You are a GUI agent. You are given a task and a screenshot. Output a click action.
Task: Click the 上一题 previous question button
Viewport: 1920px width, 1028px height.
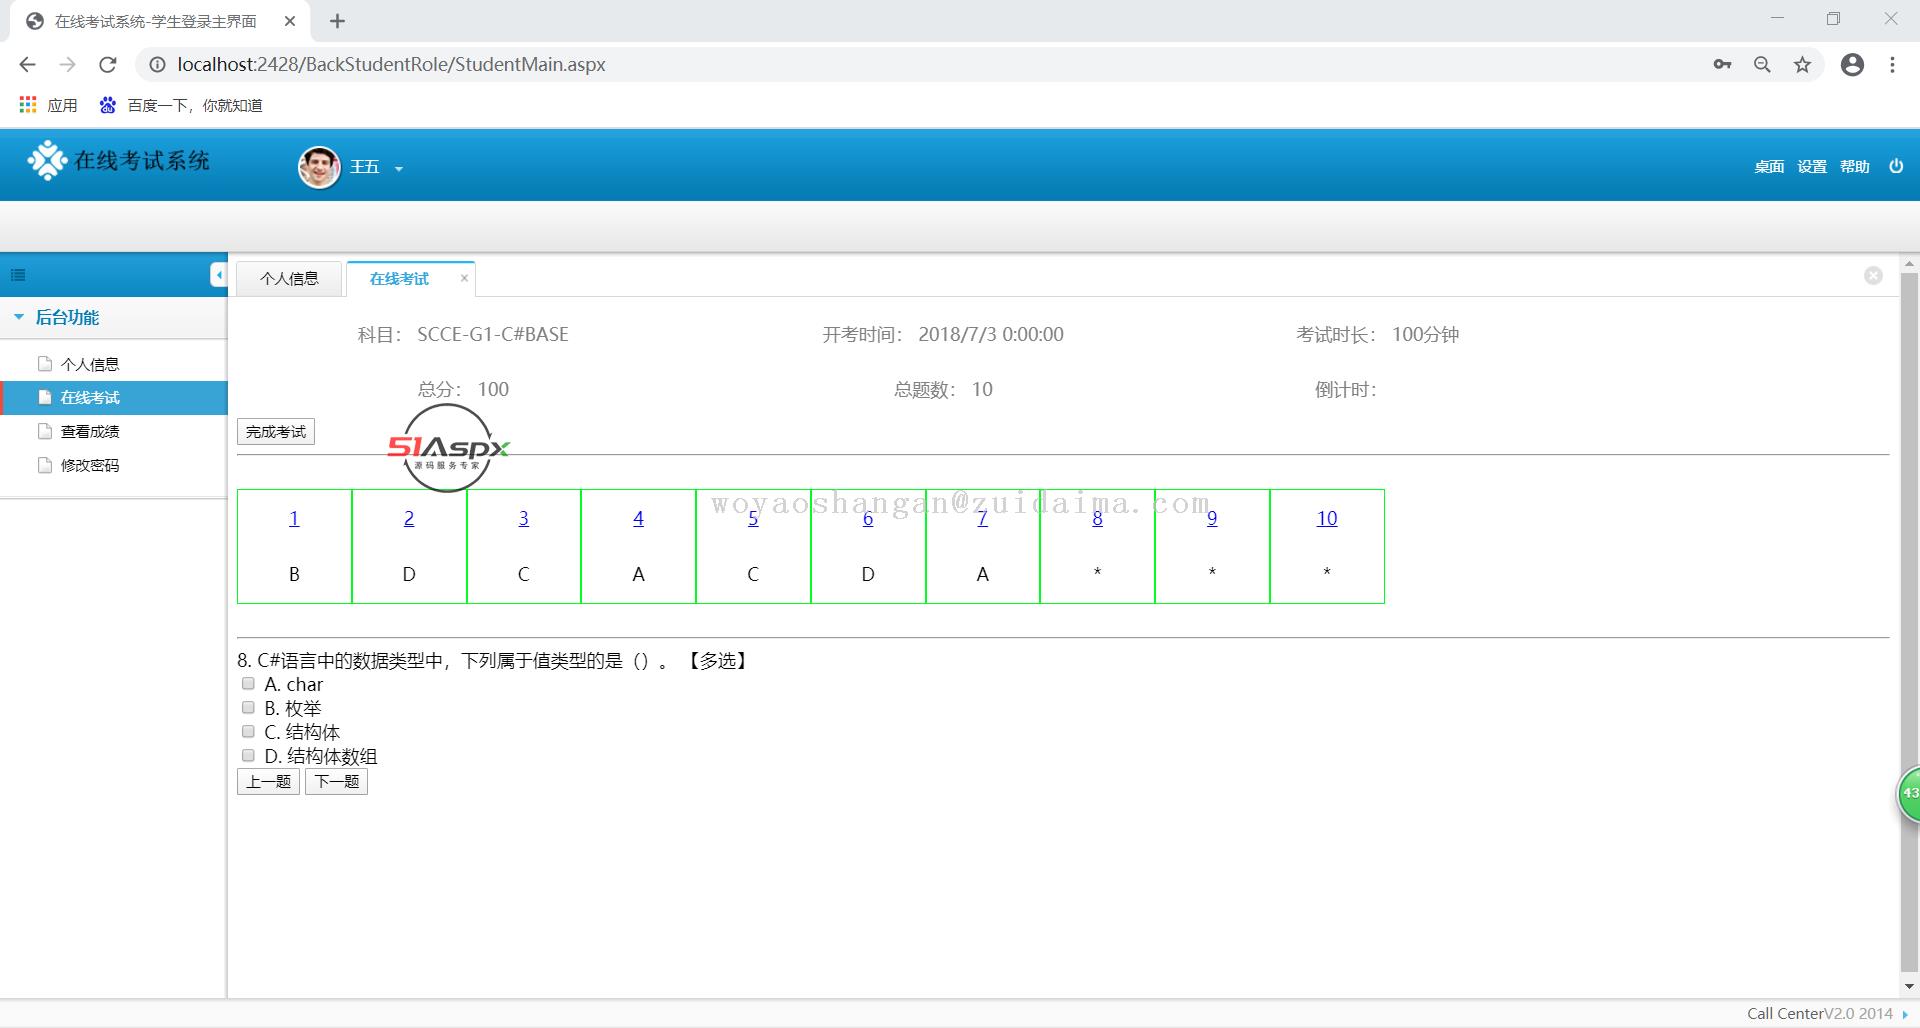(x=268, y=782)
